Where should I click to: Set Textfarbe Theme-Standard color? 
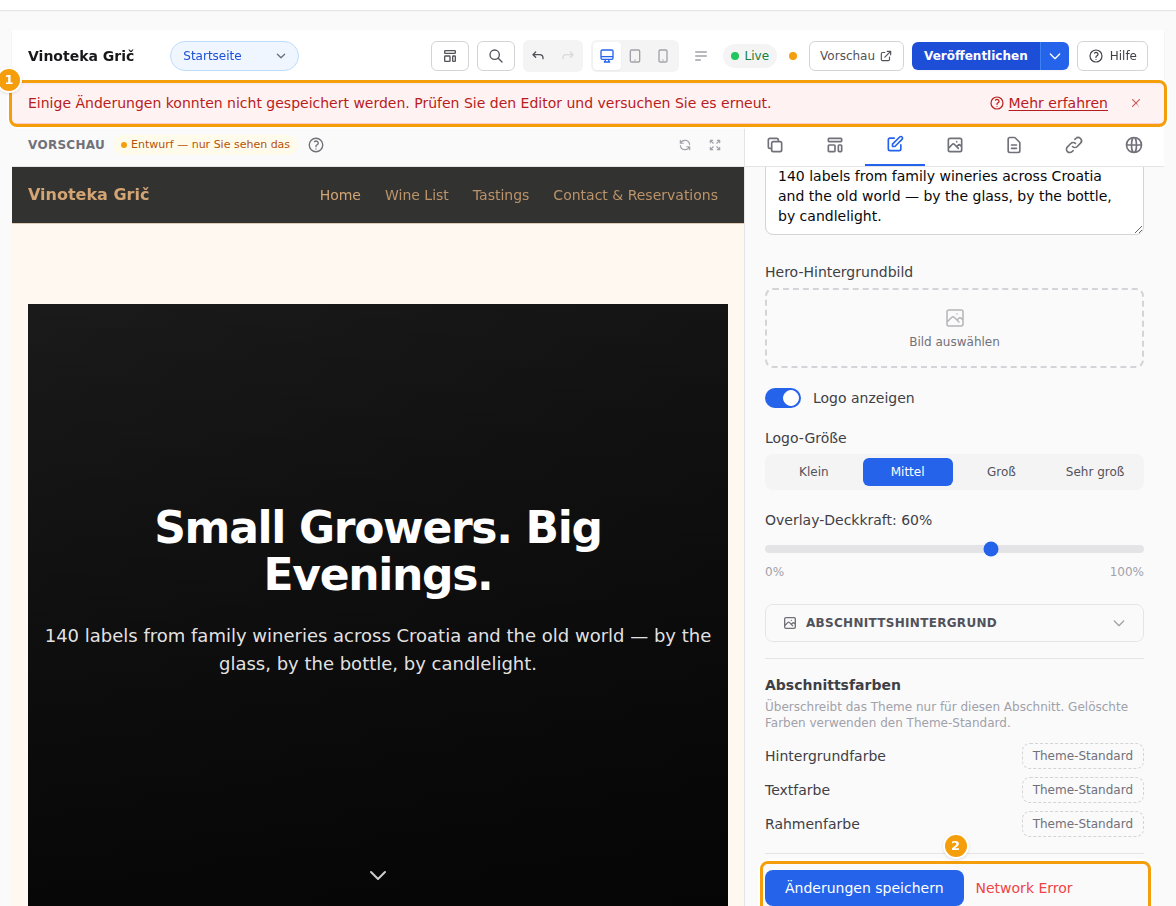coord(1082,790)
